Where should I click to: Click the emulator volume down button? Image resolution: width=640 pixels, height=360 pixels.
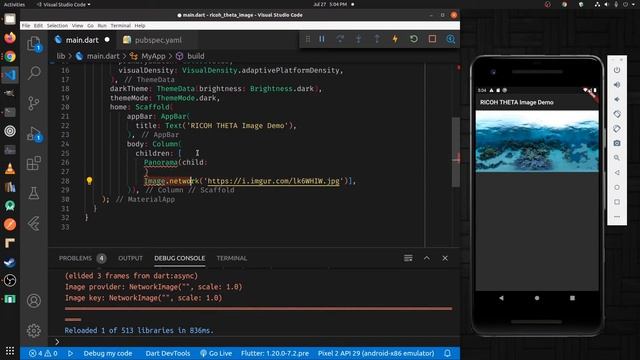(617, 99)
